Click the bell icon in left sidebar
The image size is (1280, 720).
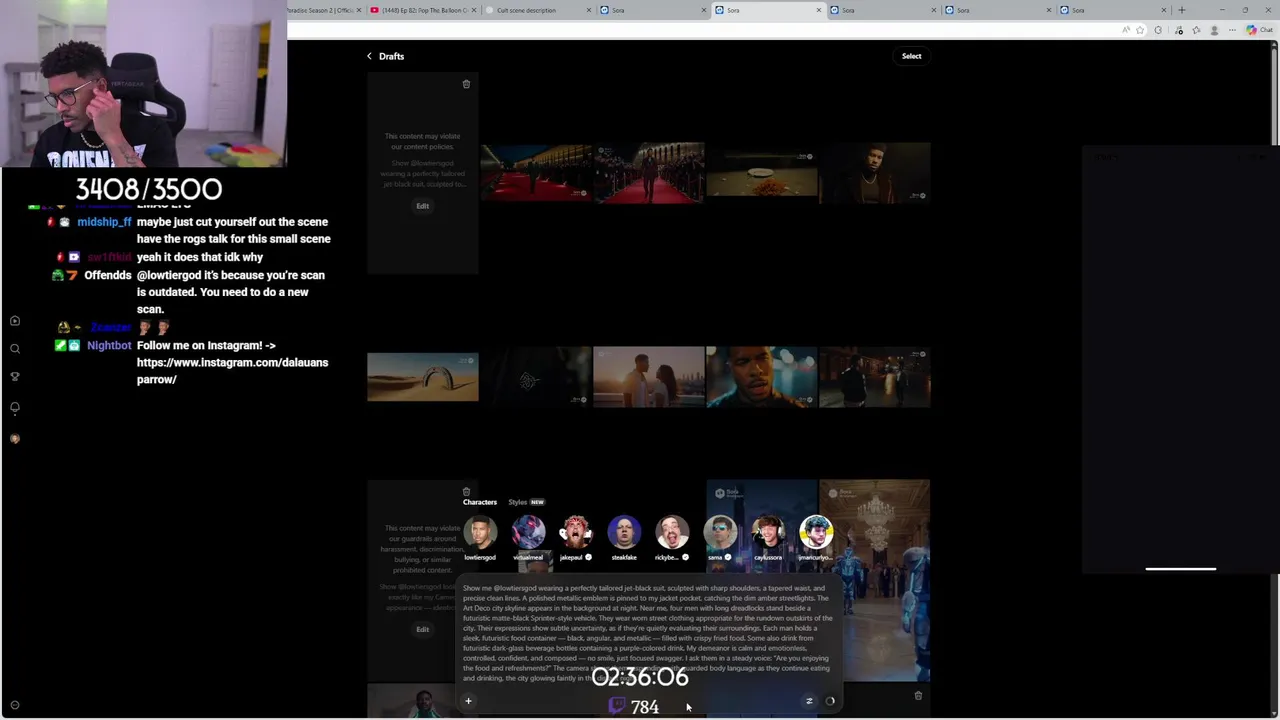click(x=15, y=407)
